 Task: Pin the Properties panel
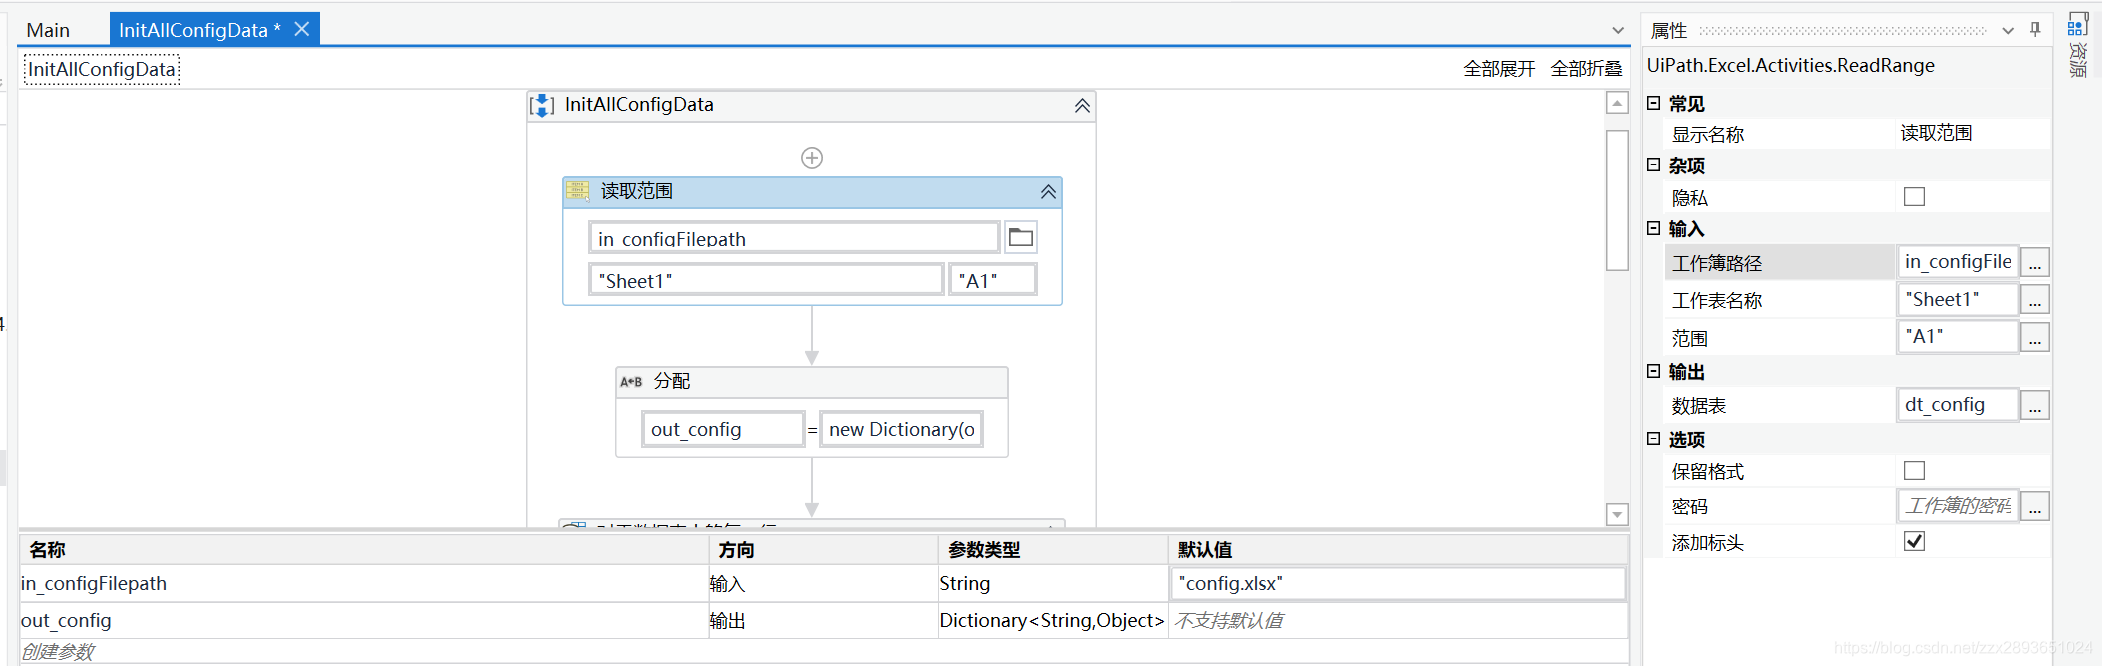pos(2035,30)
